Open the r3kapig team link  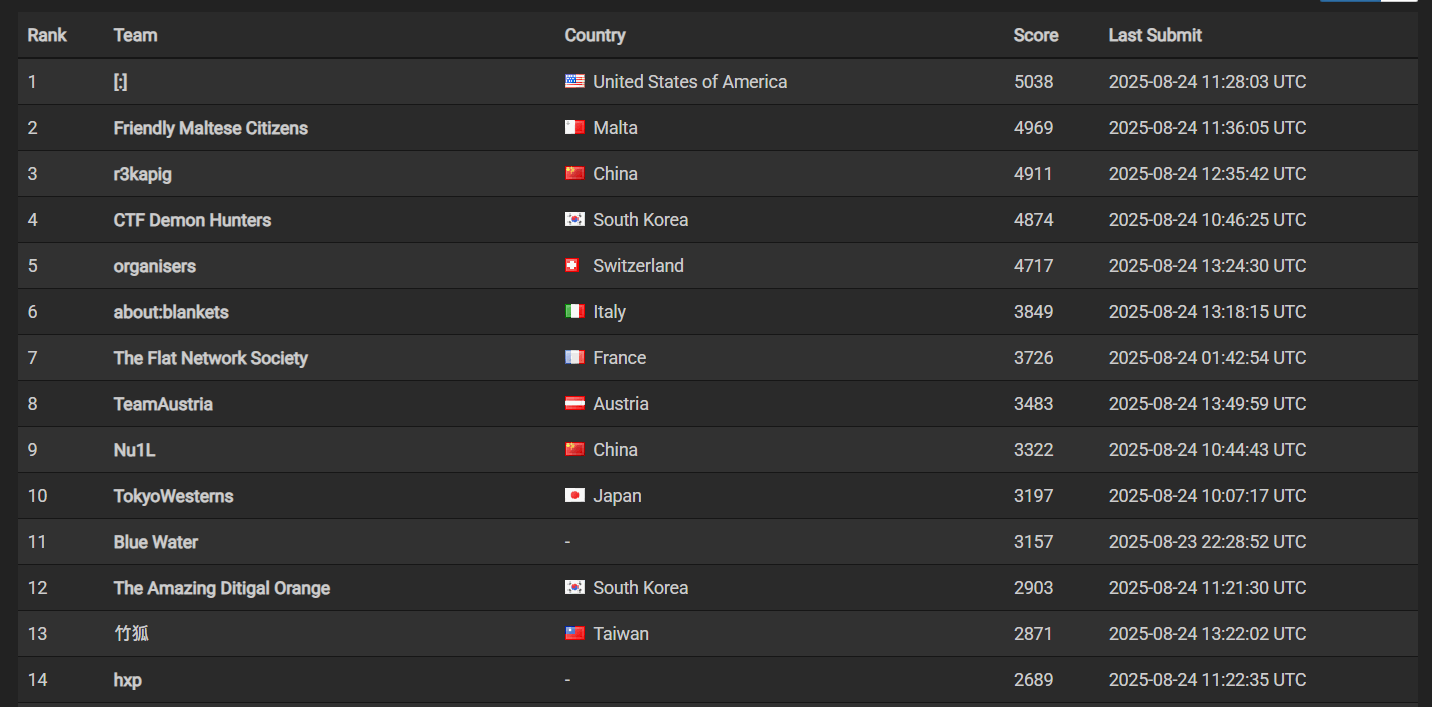pyautogui.click(x=142, y=174)
